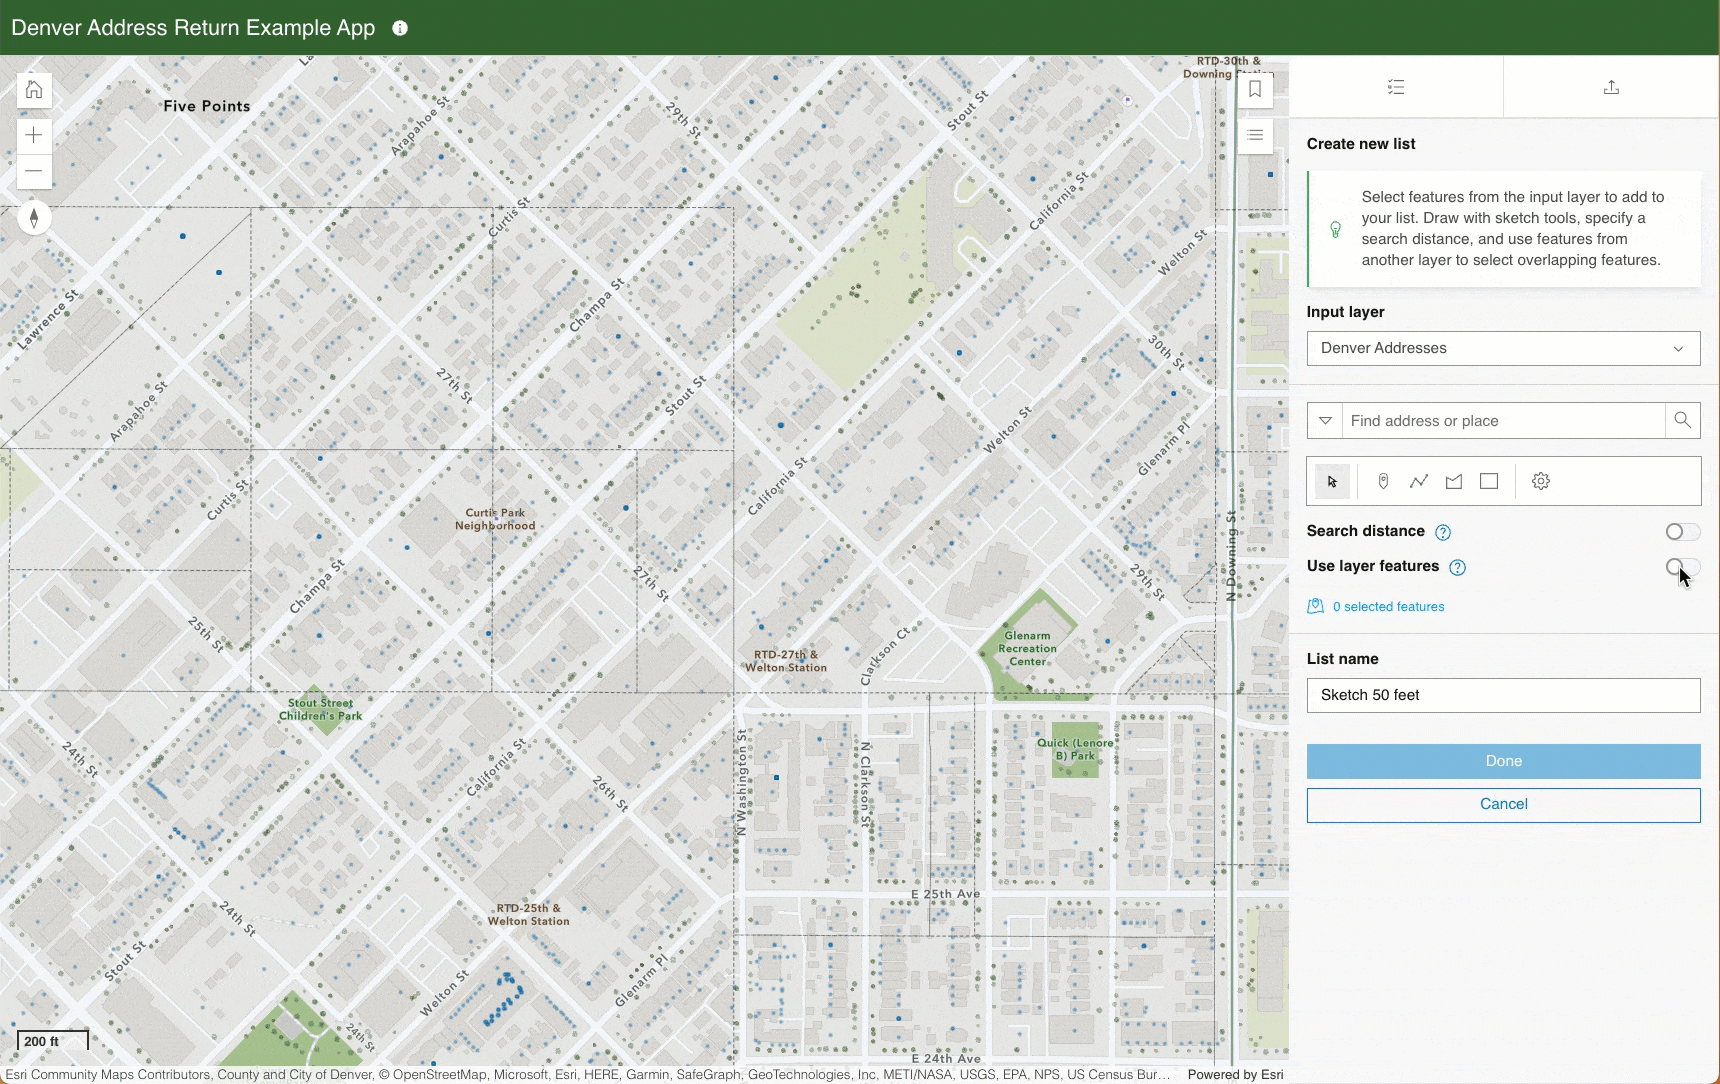Viewport: 1720px width, 1084px height.
Task: Expand the search filter chevron
Action: 1326,420
